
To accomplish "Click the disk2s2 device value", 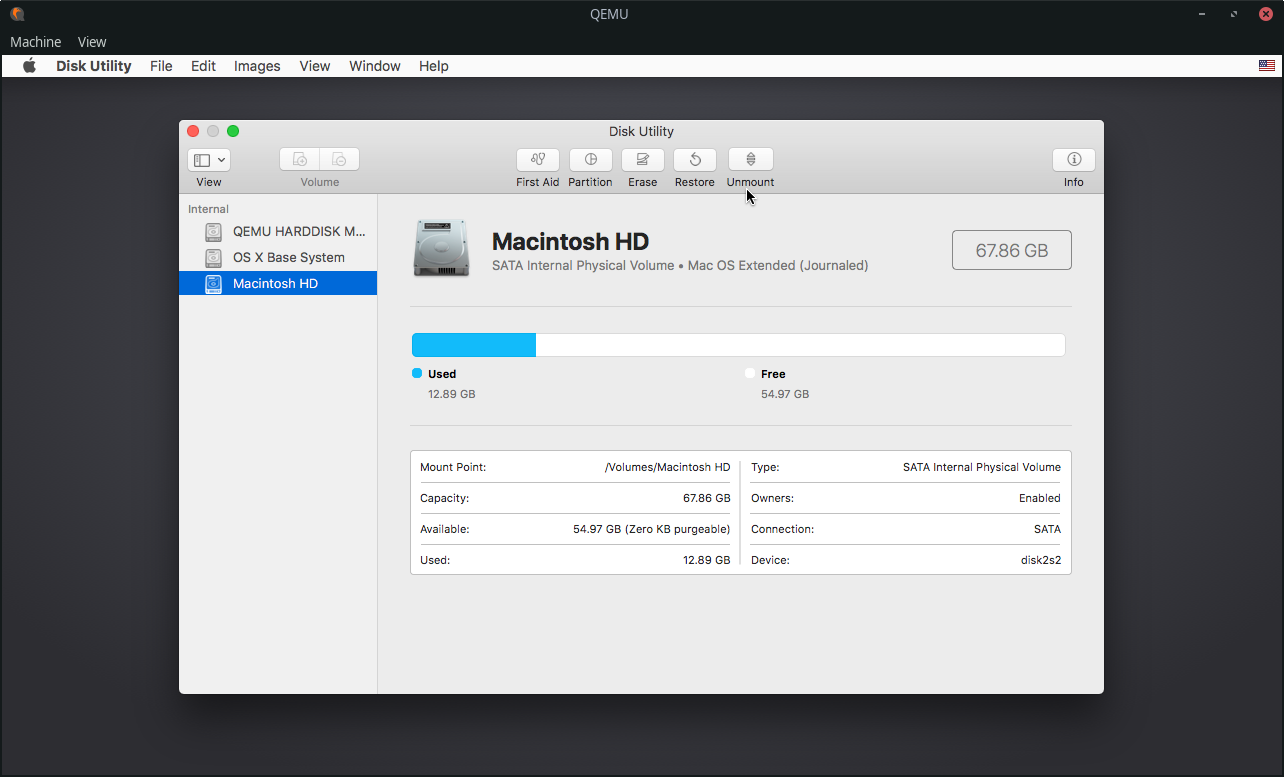I will [x=1041, y=560].
